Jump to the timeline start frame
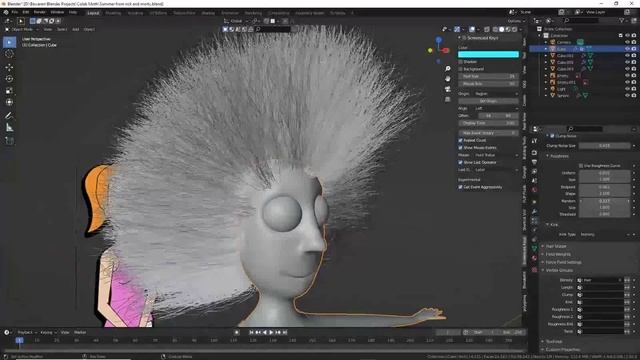640x360 pixels. (251, 332)
